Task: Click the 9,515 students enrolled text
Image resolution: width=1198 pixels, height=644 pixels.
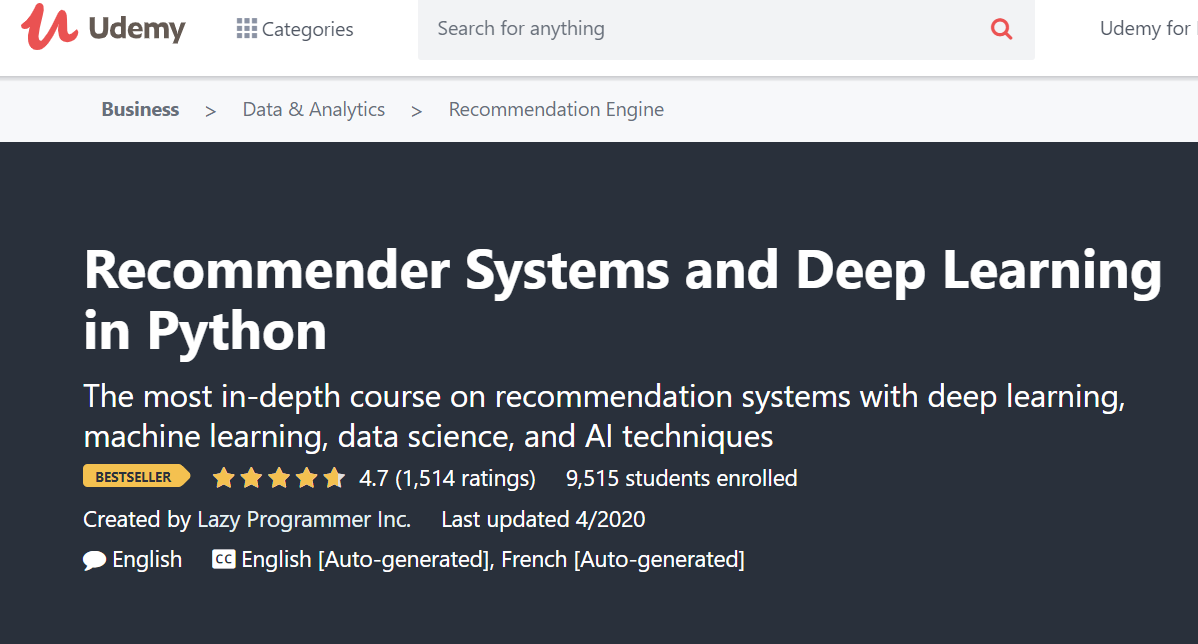Action: point(681,478)
